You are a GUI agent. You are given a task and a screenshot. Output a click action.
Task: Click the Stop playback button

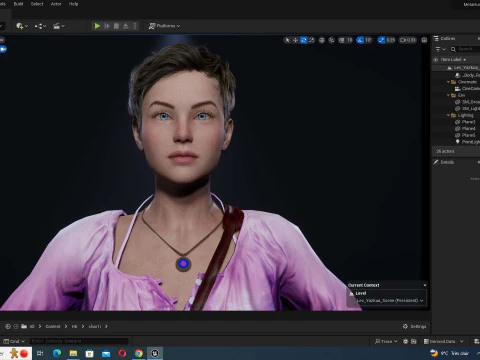click(116, 26)
